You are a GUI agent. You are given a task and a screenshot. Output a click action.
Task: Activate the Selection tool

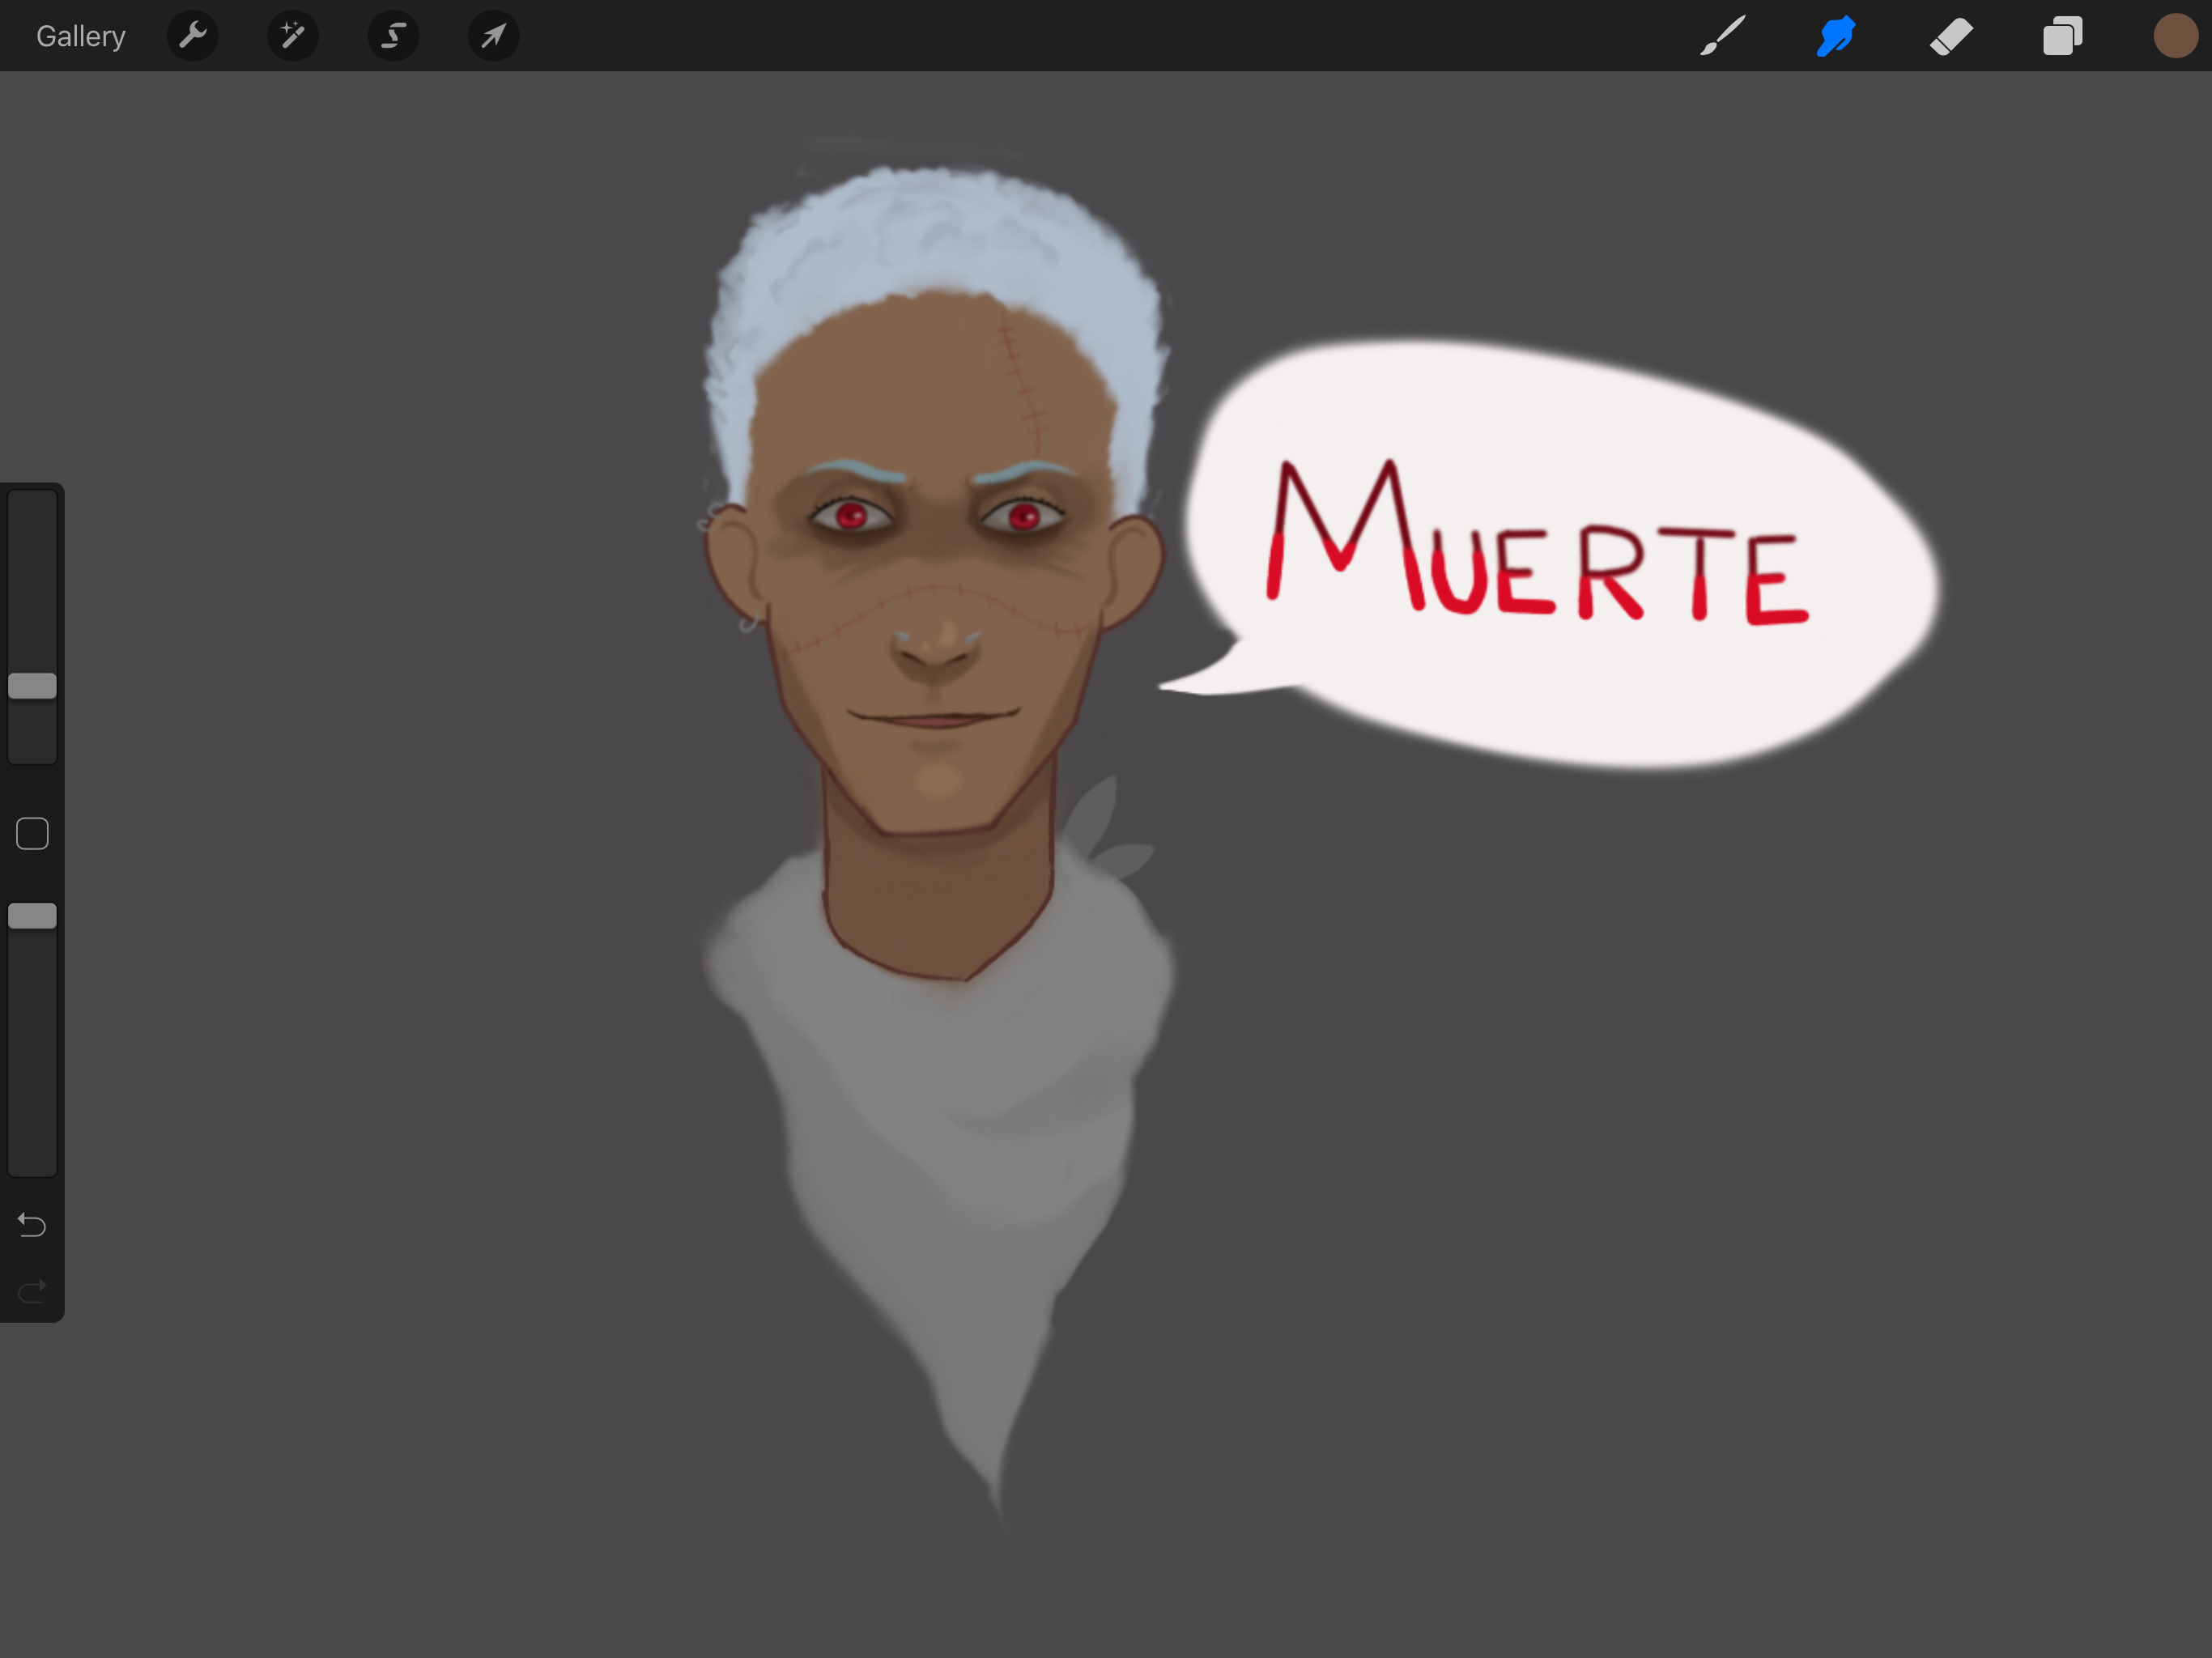click(x=393, y=36)
